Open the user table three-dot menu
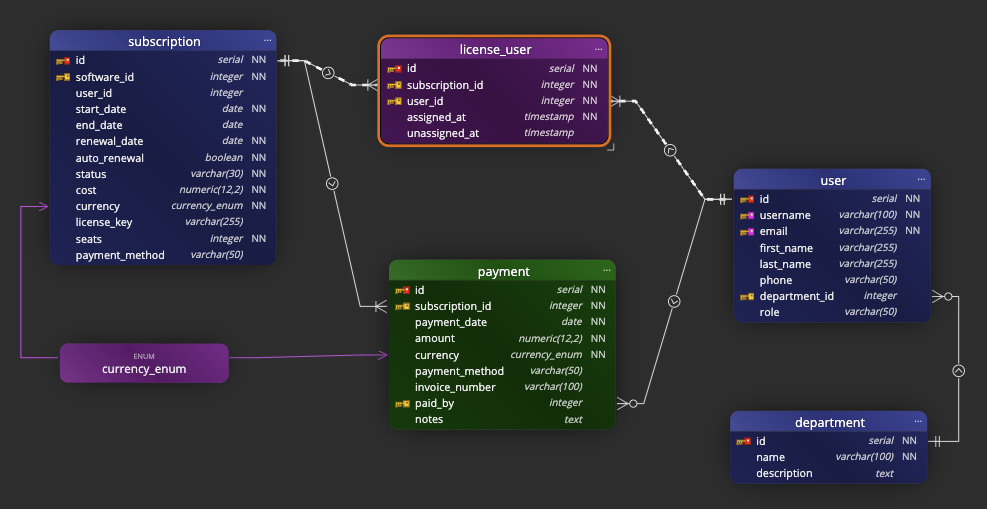This screenshot has width=987, height=509. coord(921,180)
